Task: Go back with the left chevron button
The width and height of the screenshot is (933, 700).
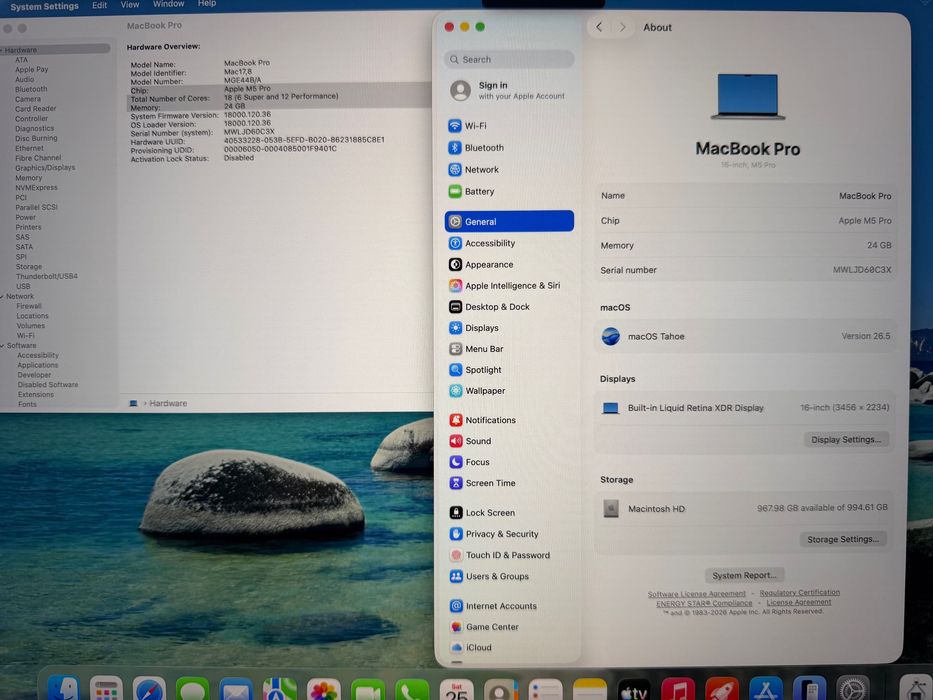Action: point(599,27)
